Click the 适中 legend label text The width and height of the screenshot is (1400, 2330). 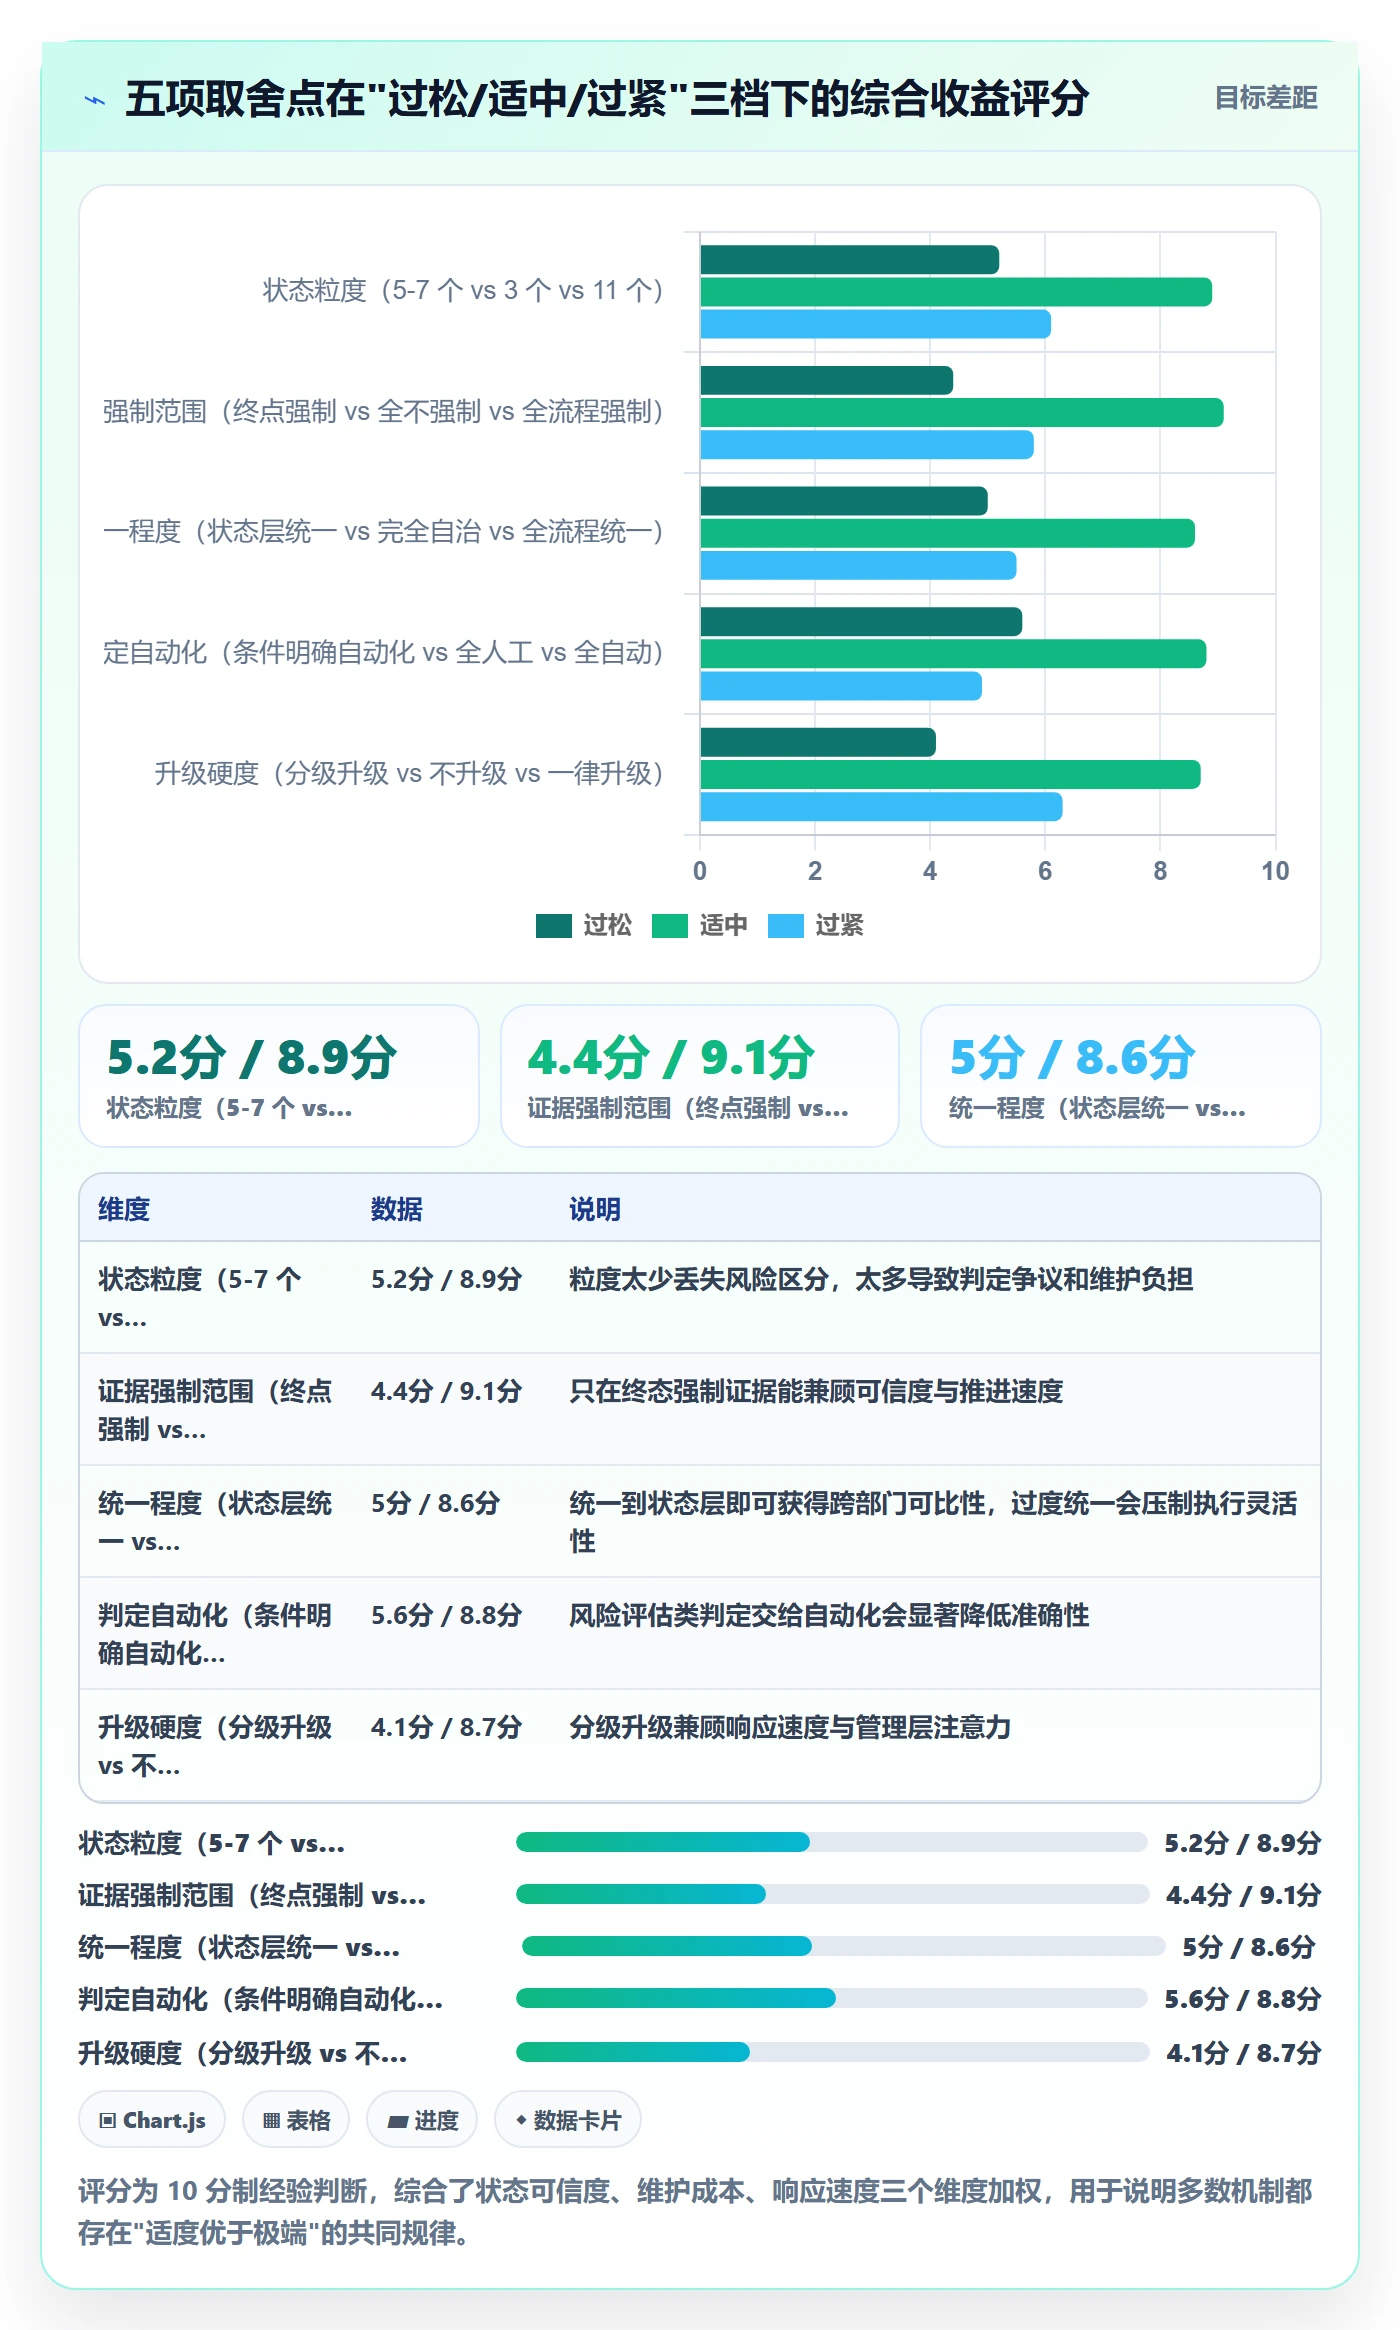[724, 926]
